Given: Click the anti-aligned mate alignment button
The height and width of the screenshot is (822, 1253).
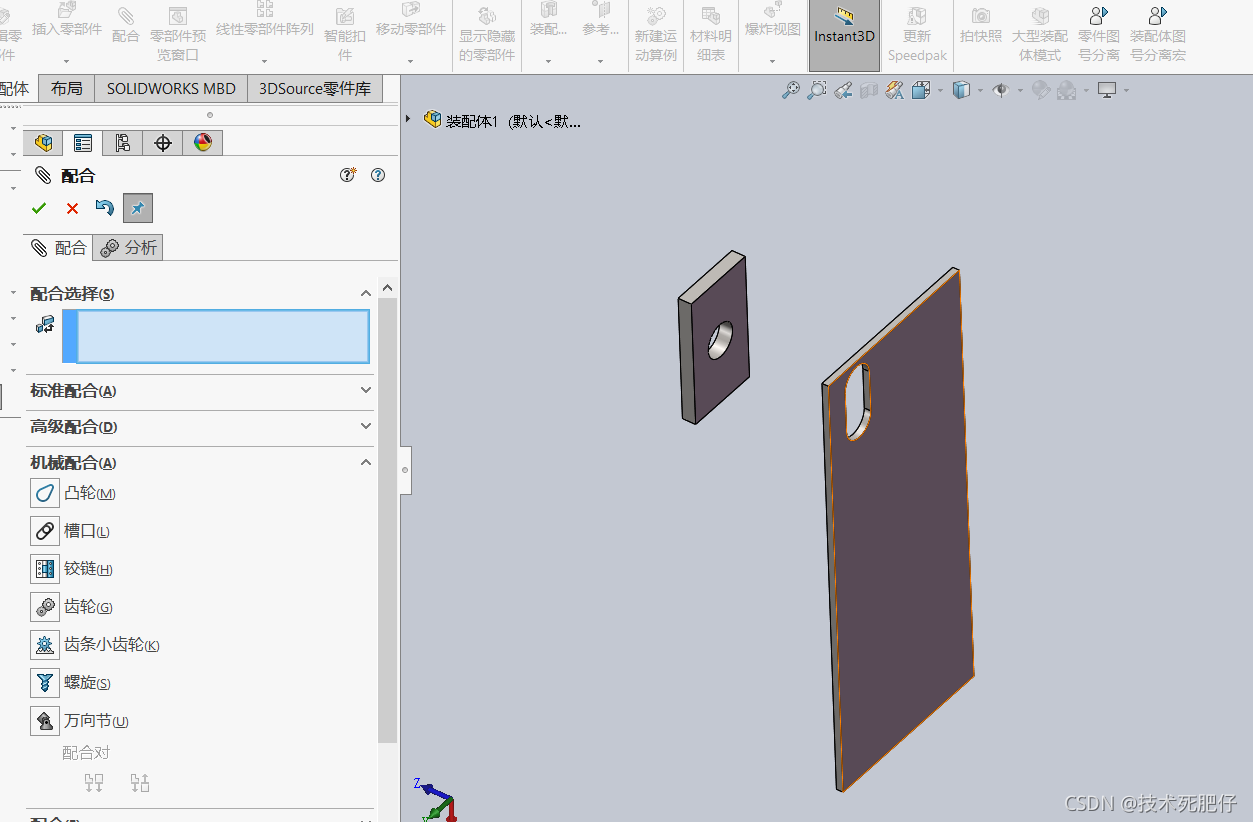Looking at the screenshot, I should [140, 783].
